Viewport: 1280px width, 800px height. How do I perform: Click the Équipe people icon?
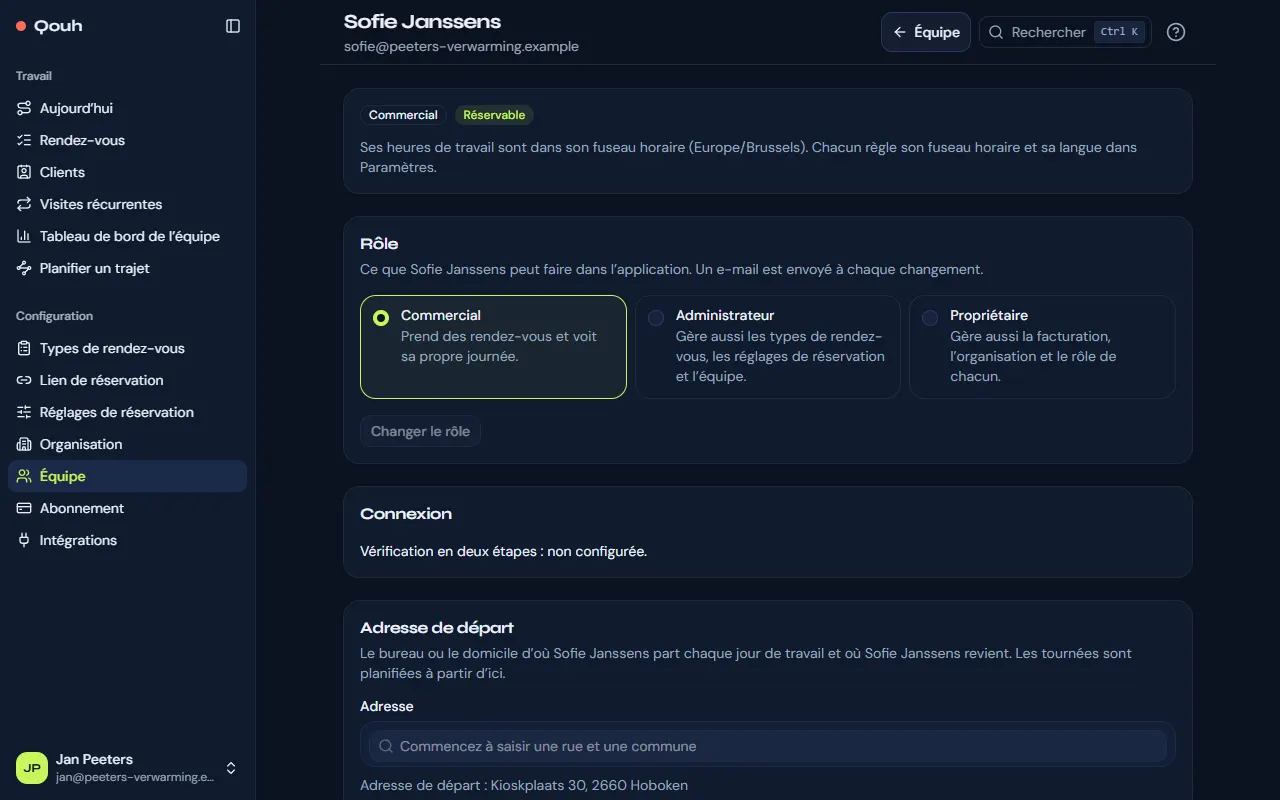[24, 476]
